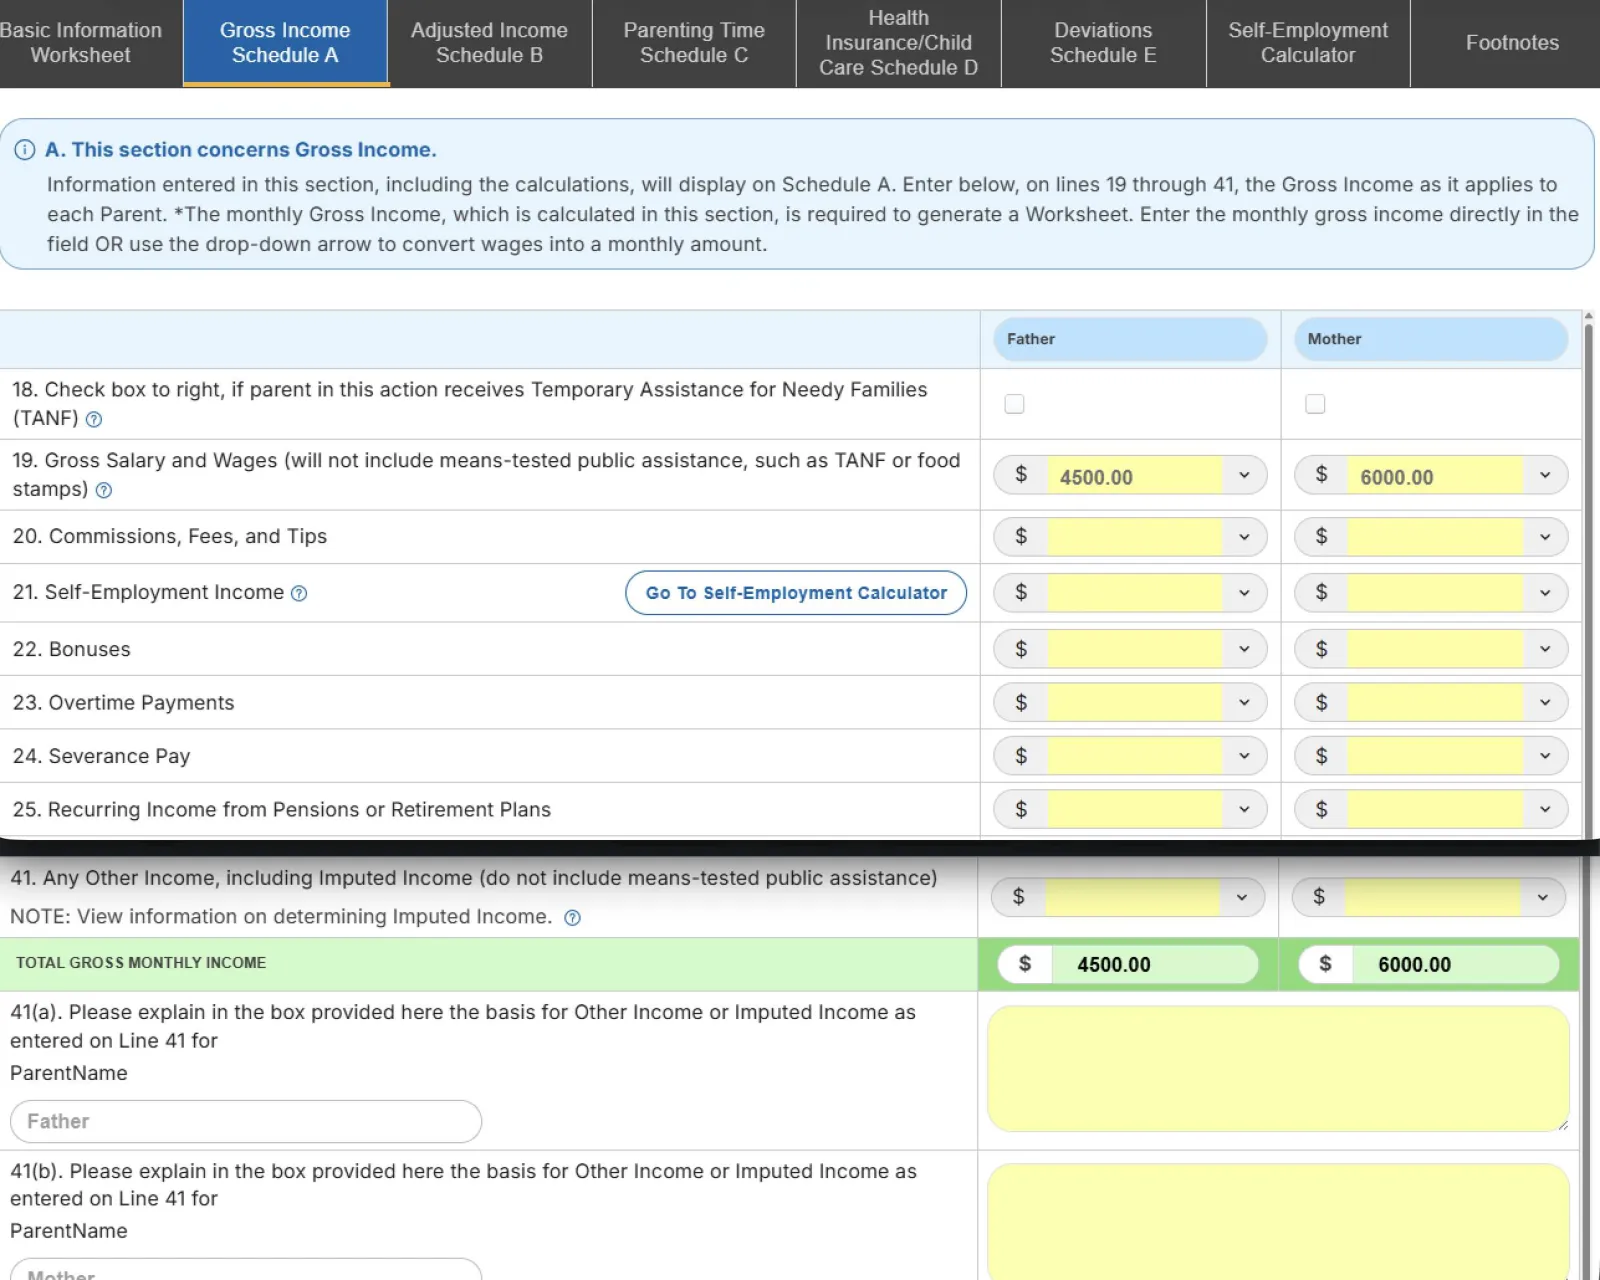Click Imputed Income information help icon
Image resolution: width=1600 pixels, height=1280 pixels.
(x=572, y=918)
